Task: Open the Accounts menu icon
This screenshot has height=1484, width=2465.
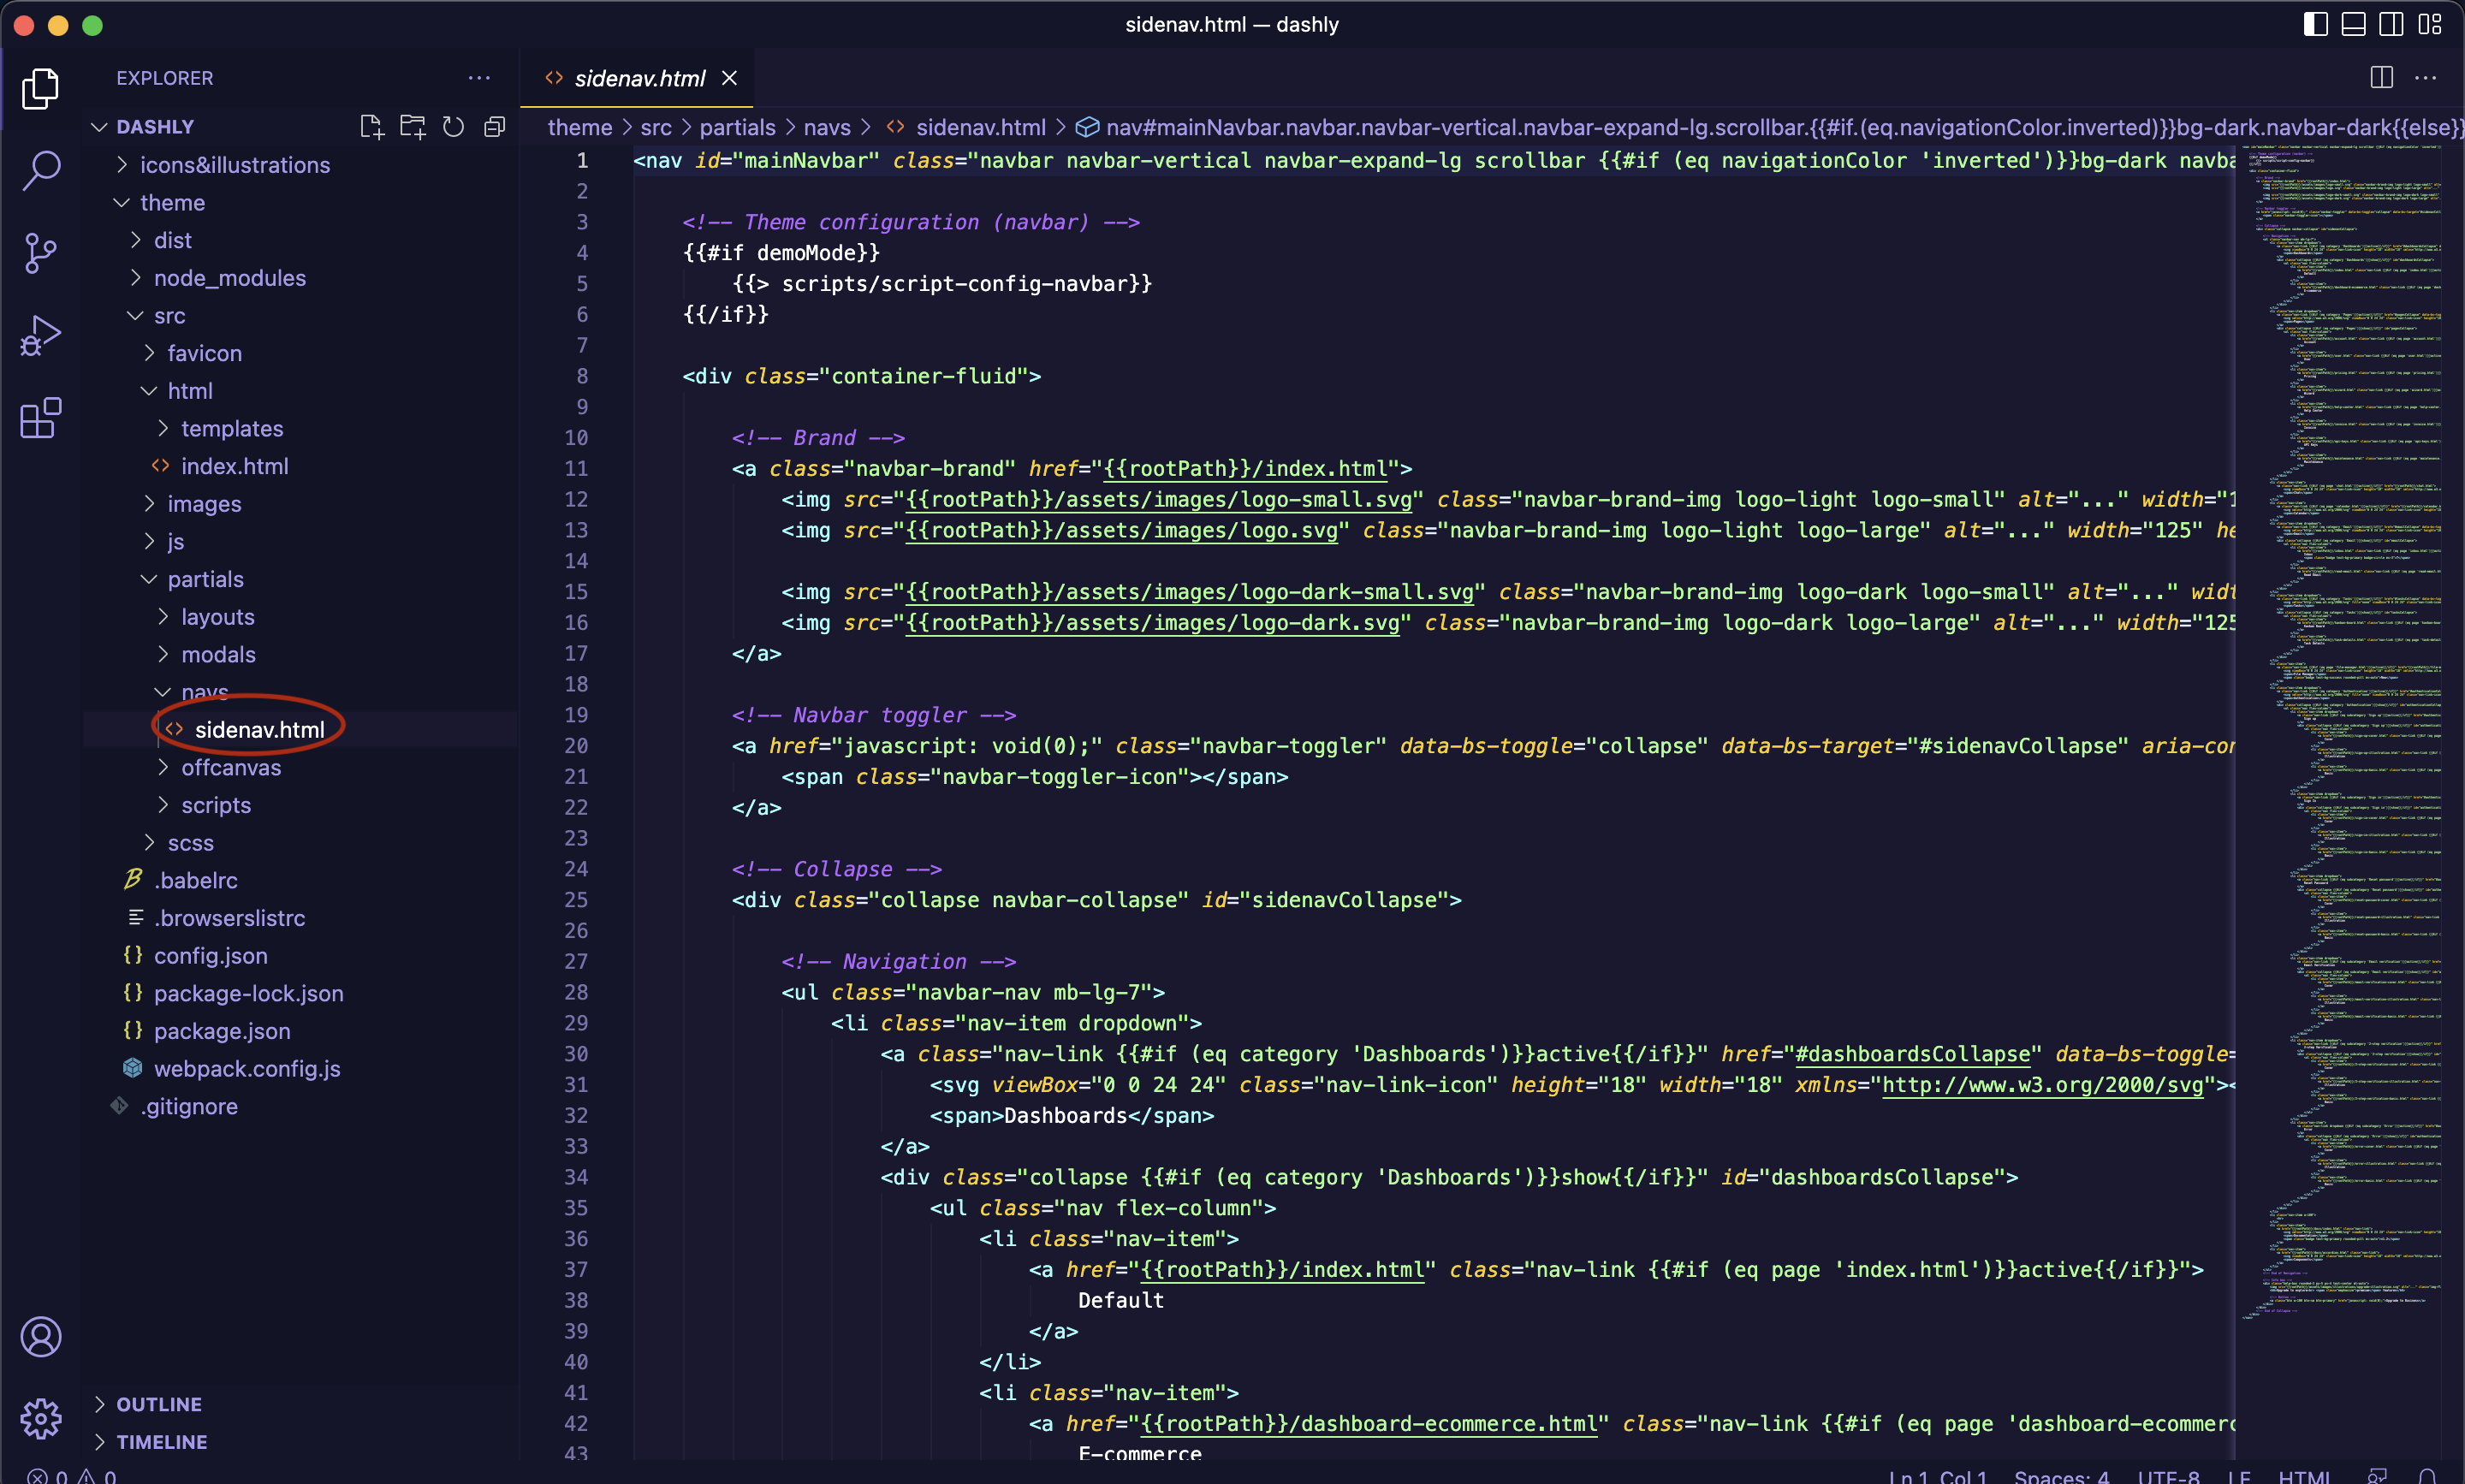Action: pyautogui.click(x=40, y=1337)
